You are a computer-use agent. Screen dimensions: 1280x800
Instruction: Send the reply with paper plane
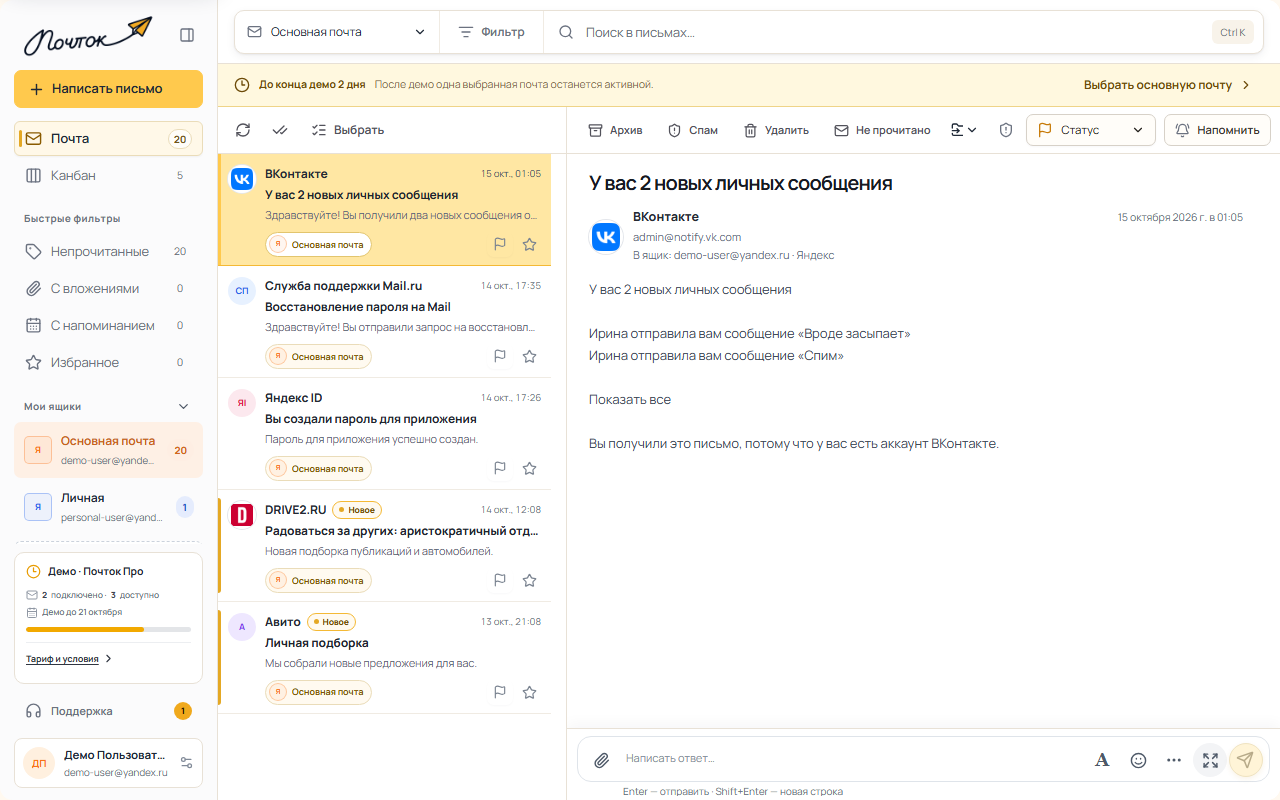pos(1245,760)
